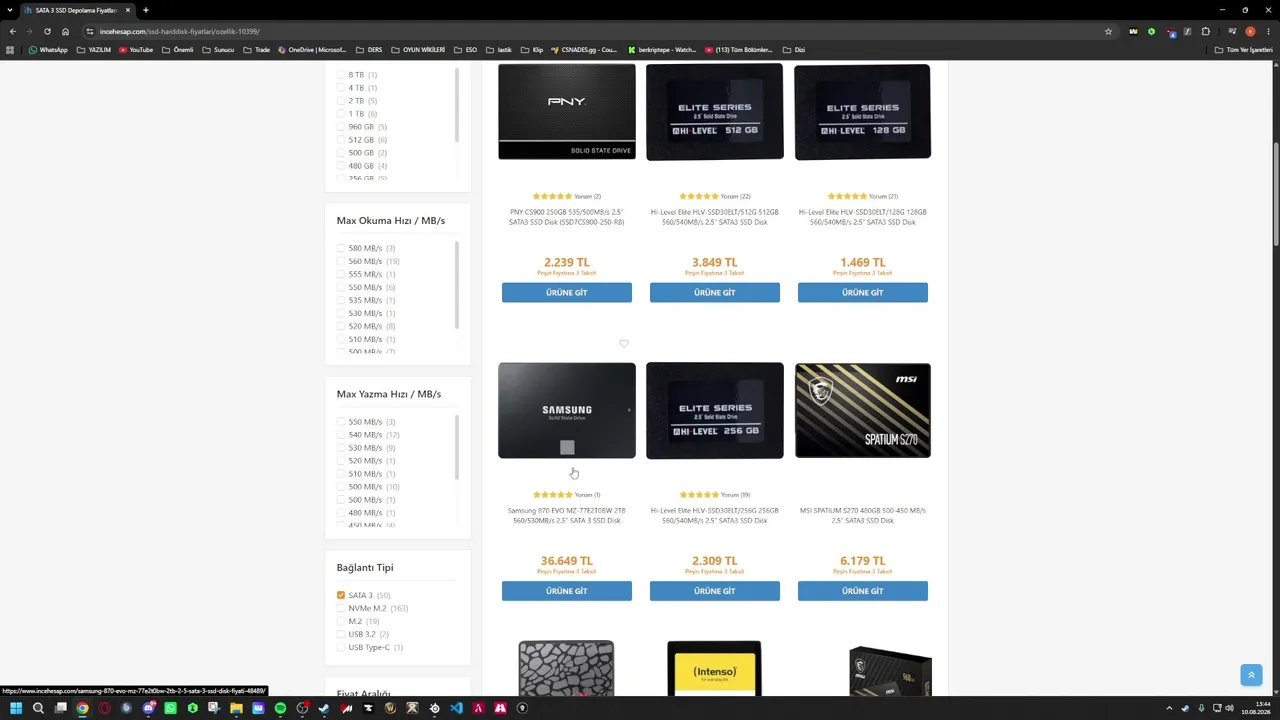View the MSI SPATIUM S270 product image
Image resolution: width=1280 pixels, height=720 pixels.
[863, 410]
